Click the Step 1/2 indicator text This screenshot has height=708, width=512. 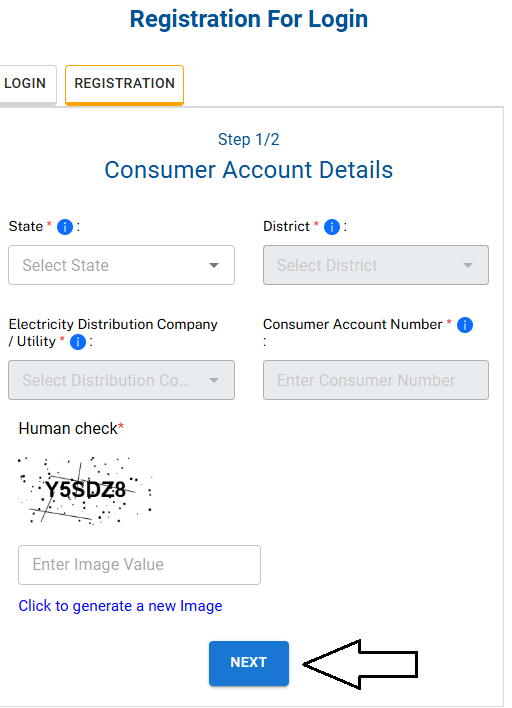249,140
